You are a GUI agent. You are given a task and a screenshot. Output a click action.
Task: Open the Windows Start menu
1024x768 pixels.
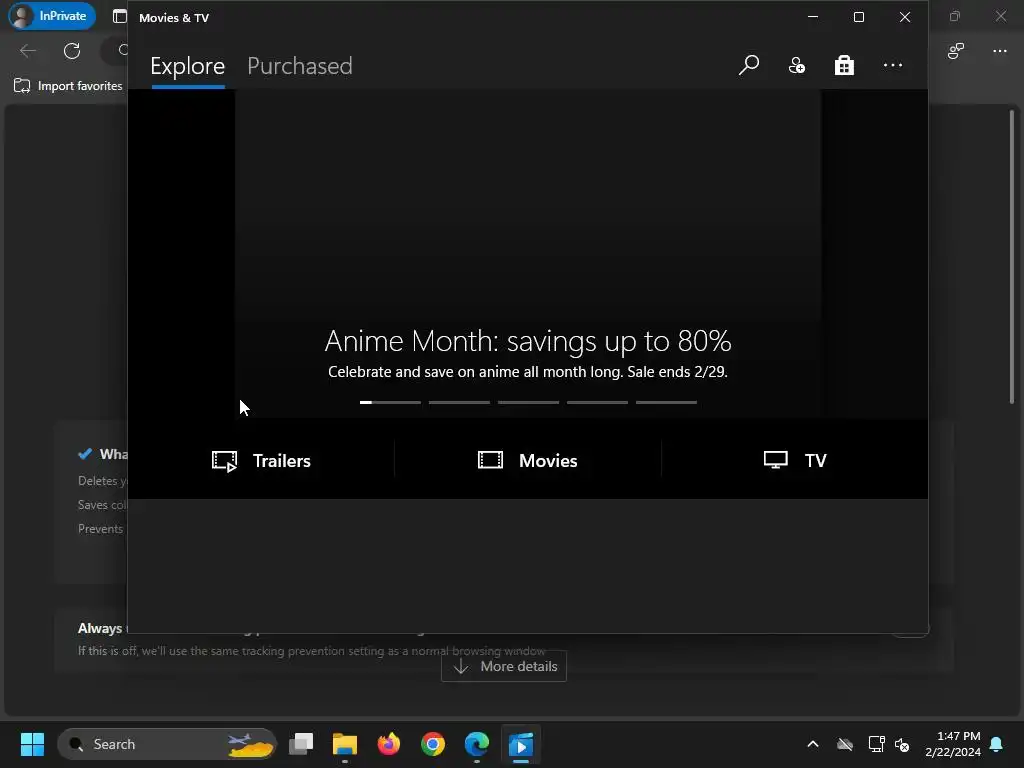click(x=32, y=744)
